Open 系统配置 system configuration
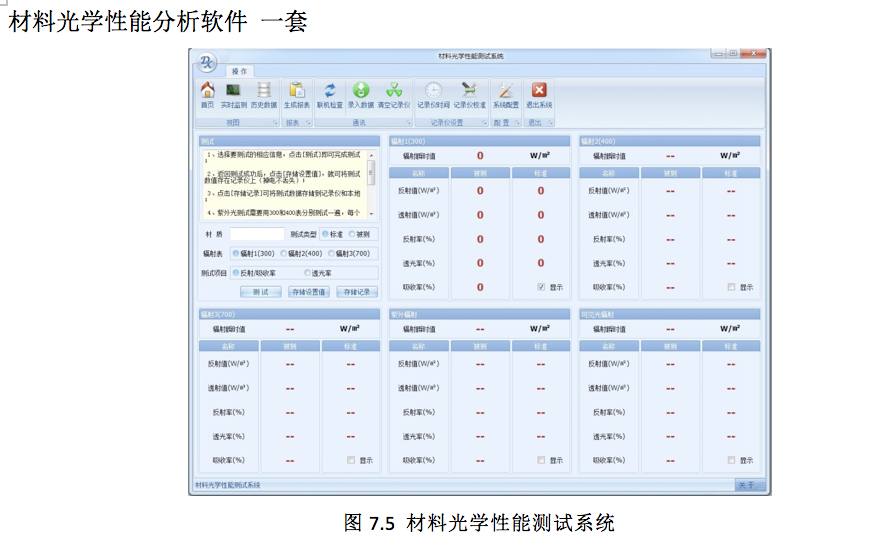This screenshot has width=896, height=558. [x=506, y=95]
